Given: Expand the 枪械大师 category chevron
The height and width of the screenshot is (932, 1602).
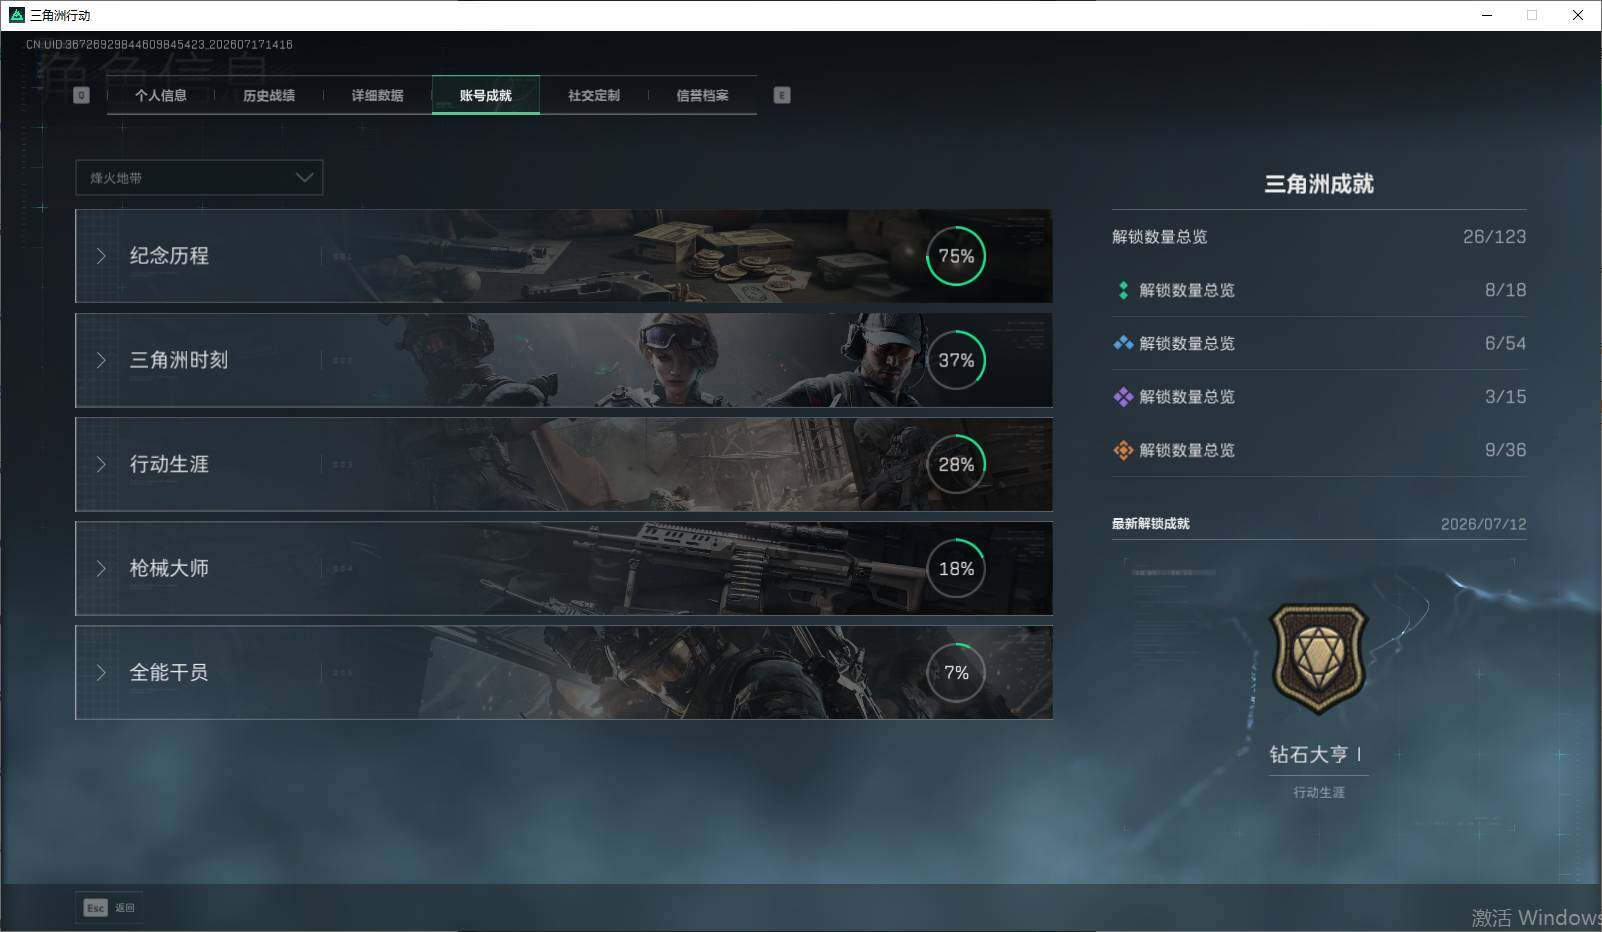Looking at the screenshot, I should pos(101,568).
